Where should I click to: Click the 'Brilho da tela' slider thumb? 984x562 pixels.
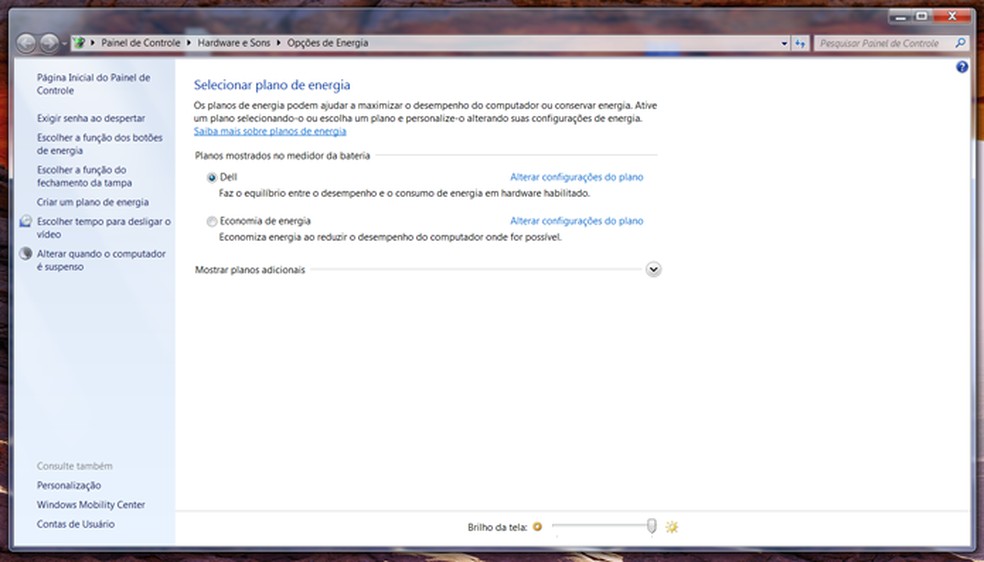click(x=651, y=526)
